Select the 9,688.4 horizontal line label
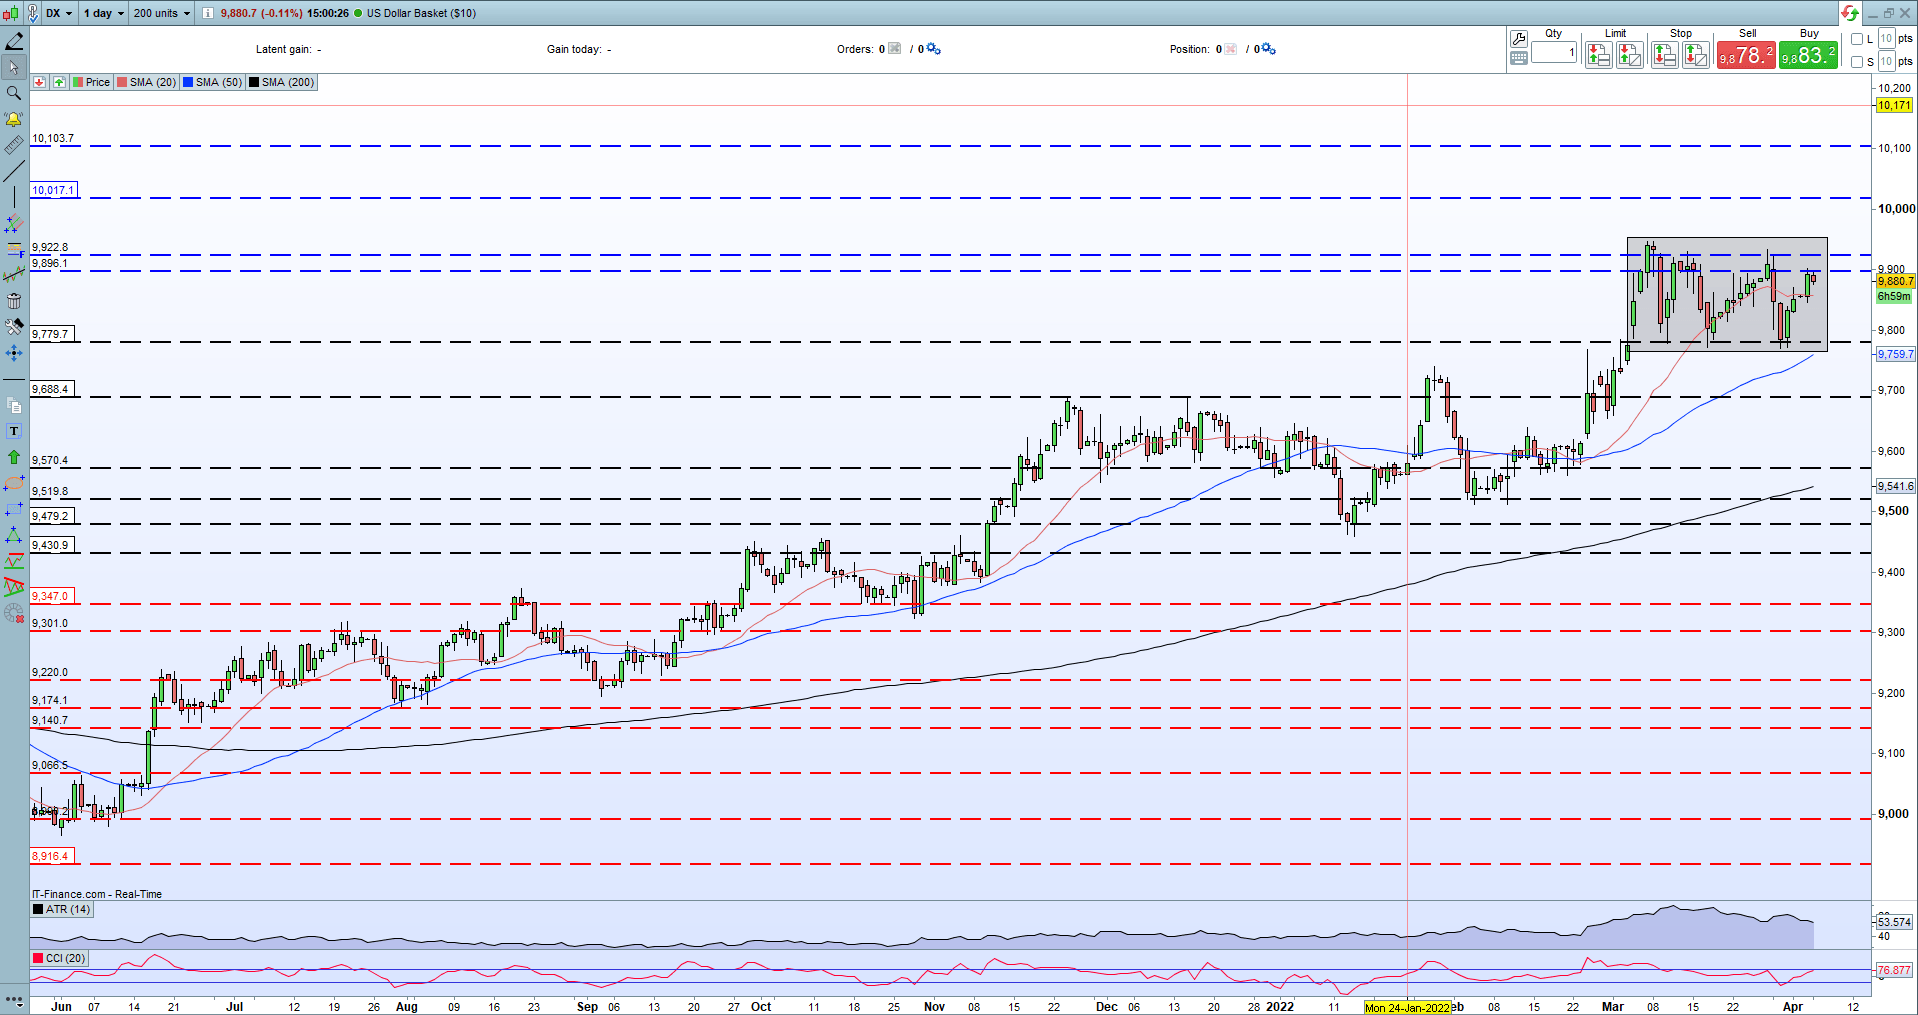1918x1015 pixels. coord(51,389)
